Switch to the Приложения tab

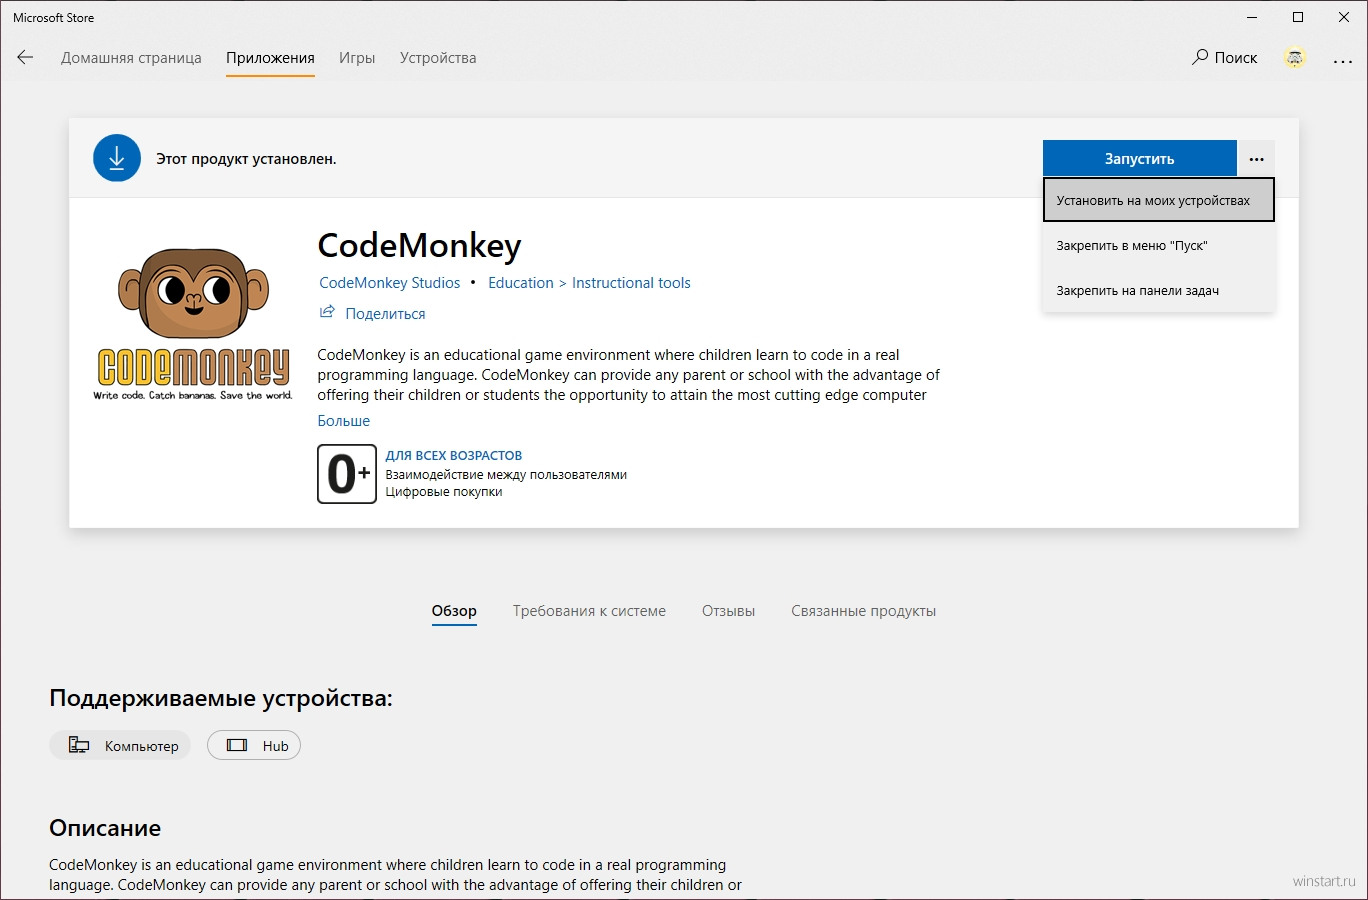coord(270,58)
